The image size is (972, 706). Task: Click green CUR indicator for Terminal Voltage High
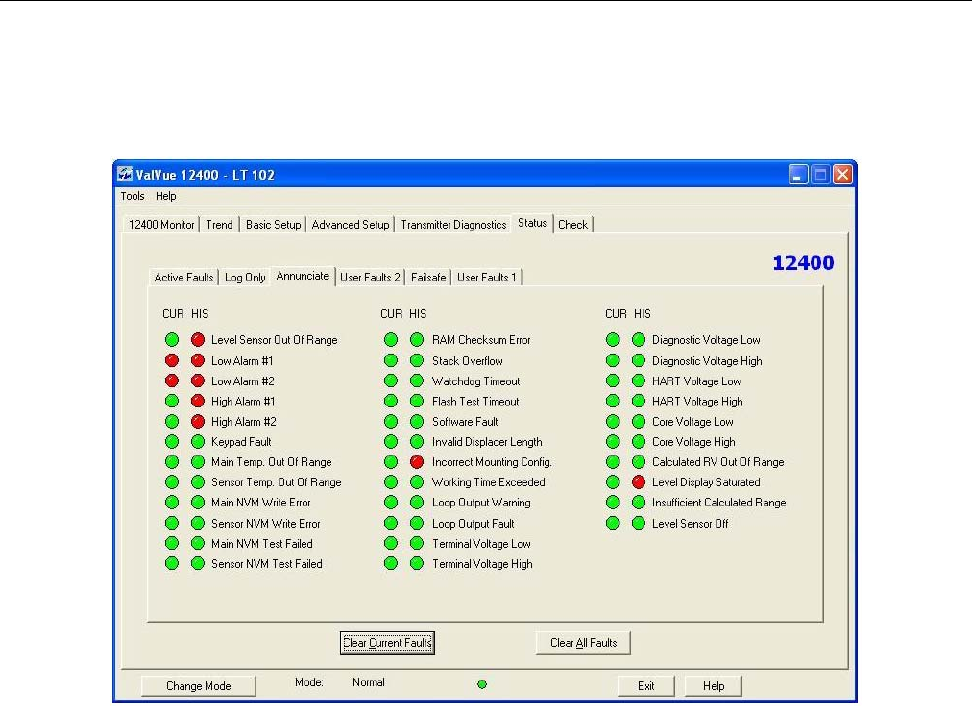tap(391, 563)
